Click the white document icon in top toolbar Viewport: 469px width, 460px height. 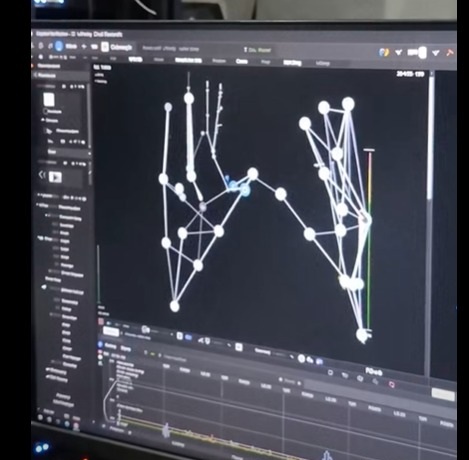click(x=105, y=47)
